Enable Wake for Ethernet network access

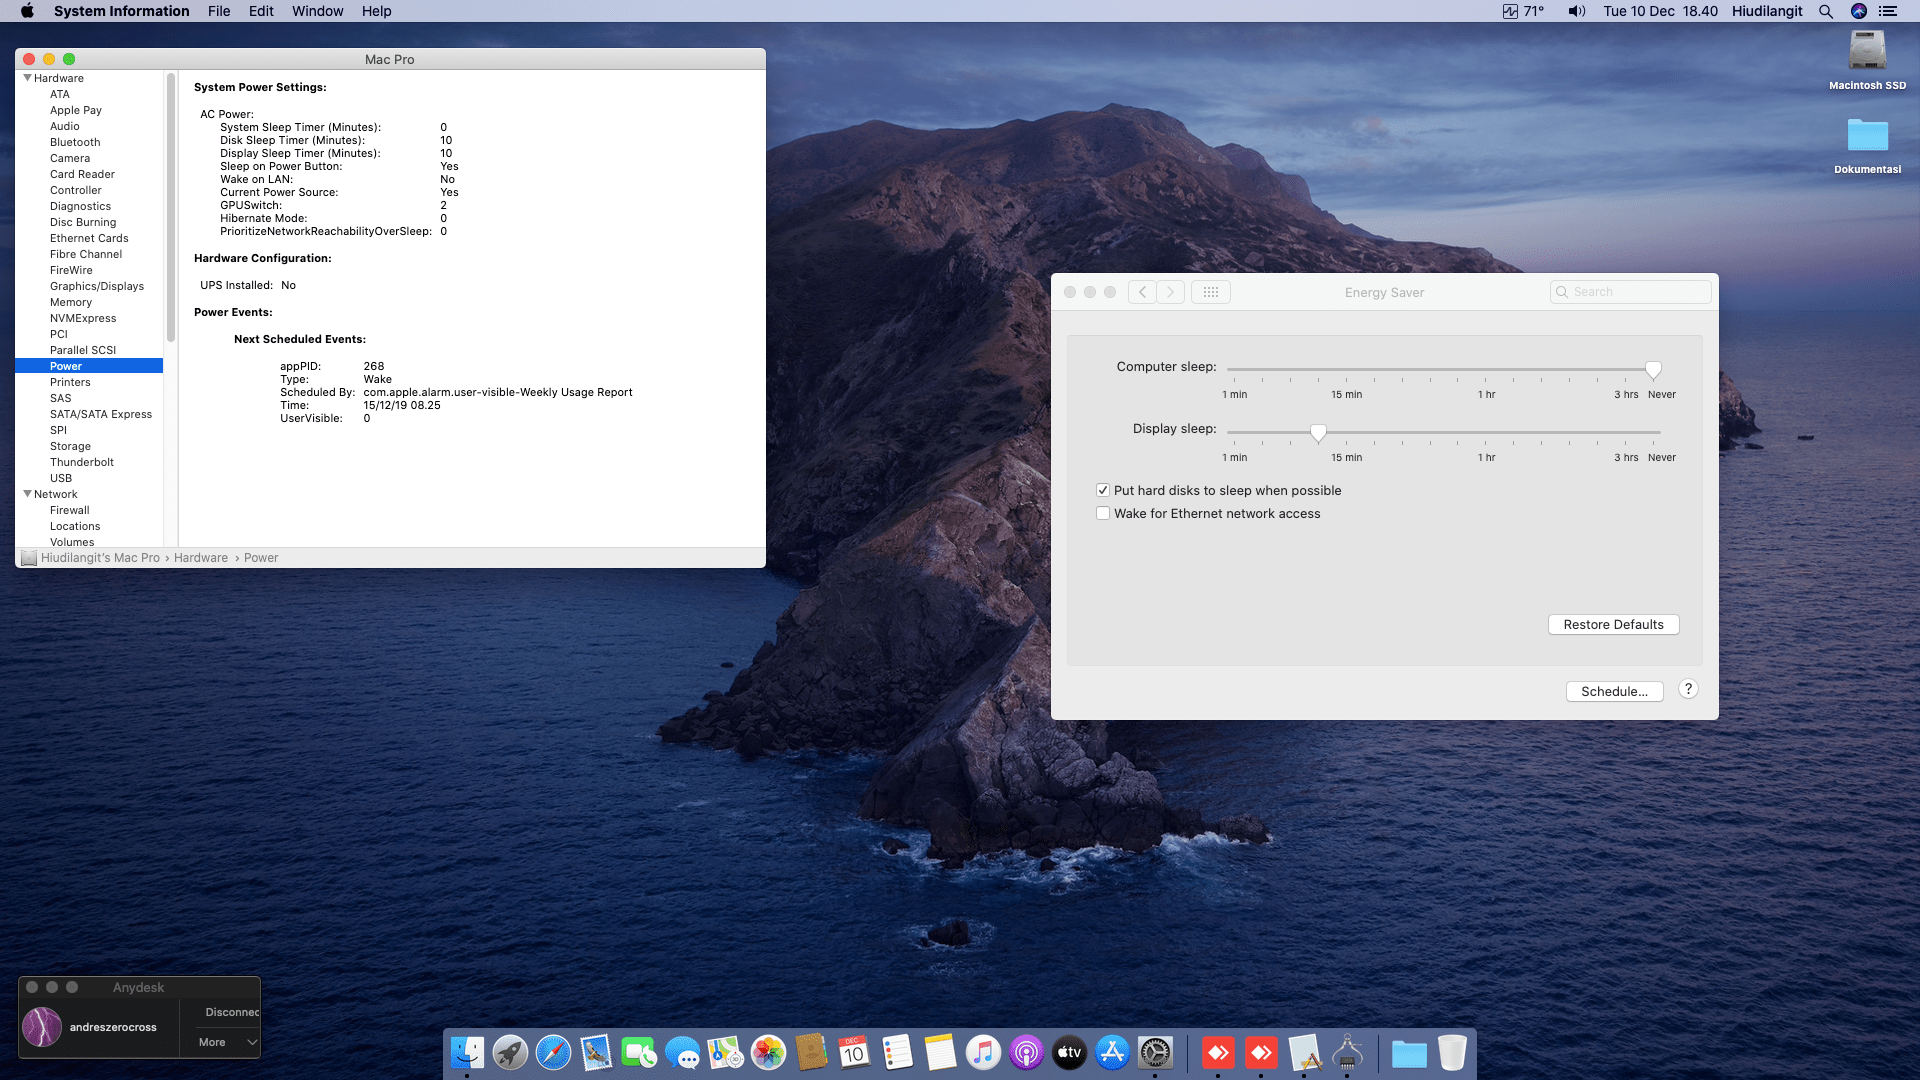(1103, 513)
